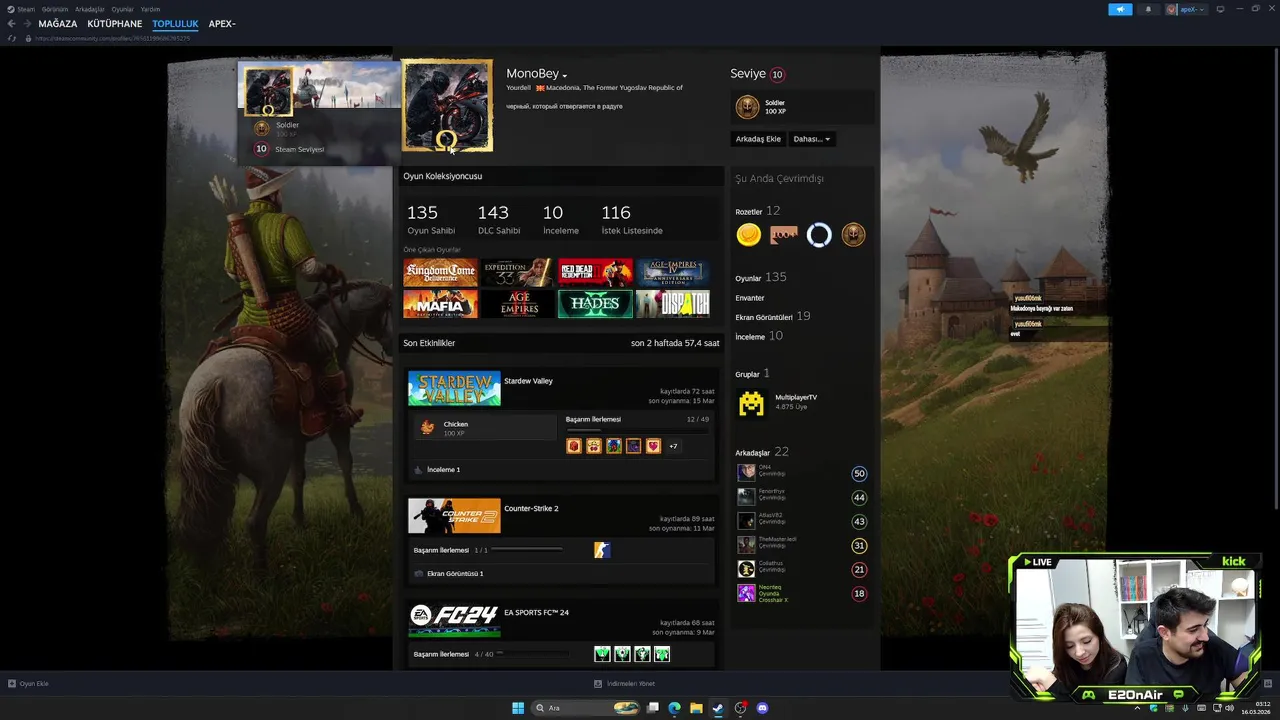Open the EA SPORTS FC 24 banner
Image resolution: width=1280 pixels, height=720 pixels.
pyautogui.click(x=454, y=620)
